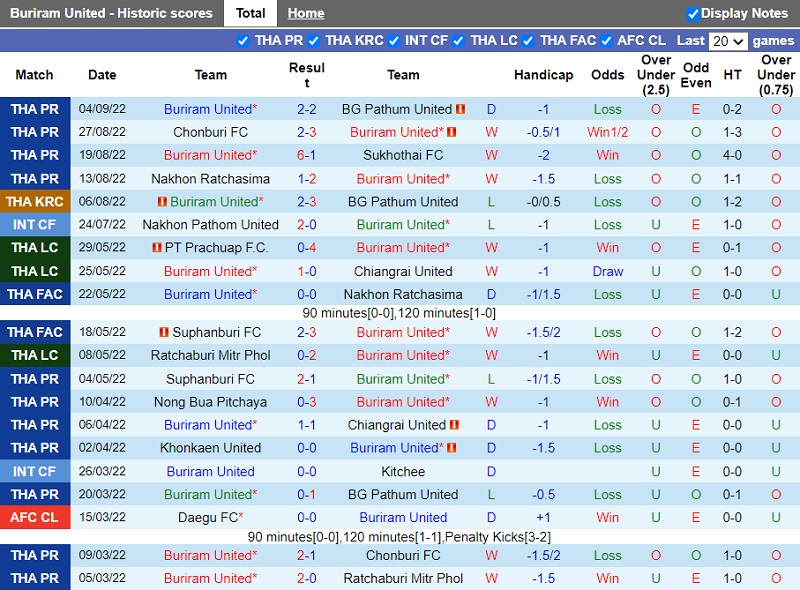Click THA KRC league label on 06/08/22 row
Image resolution: width=800 pixels, height=590 pixels.
pyautogui.click(x=35, y=202)
